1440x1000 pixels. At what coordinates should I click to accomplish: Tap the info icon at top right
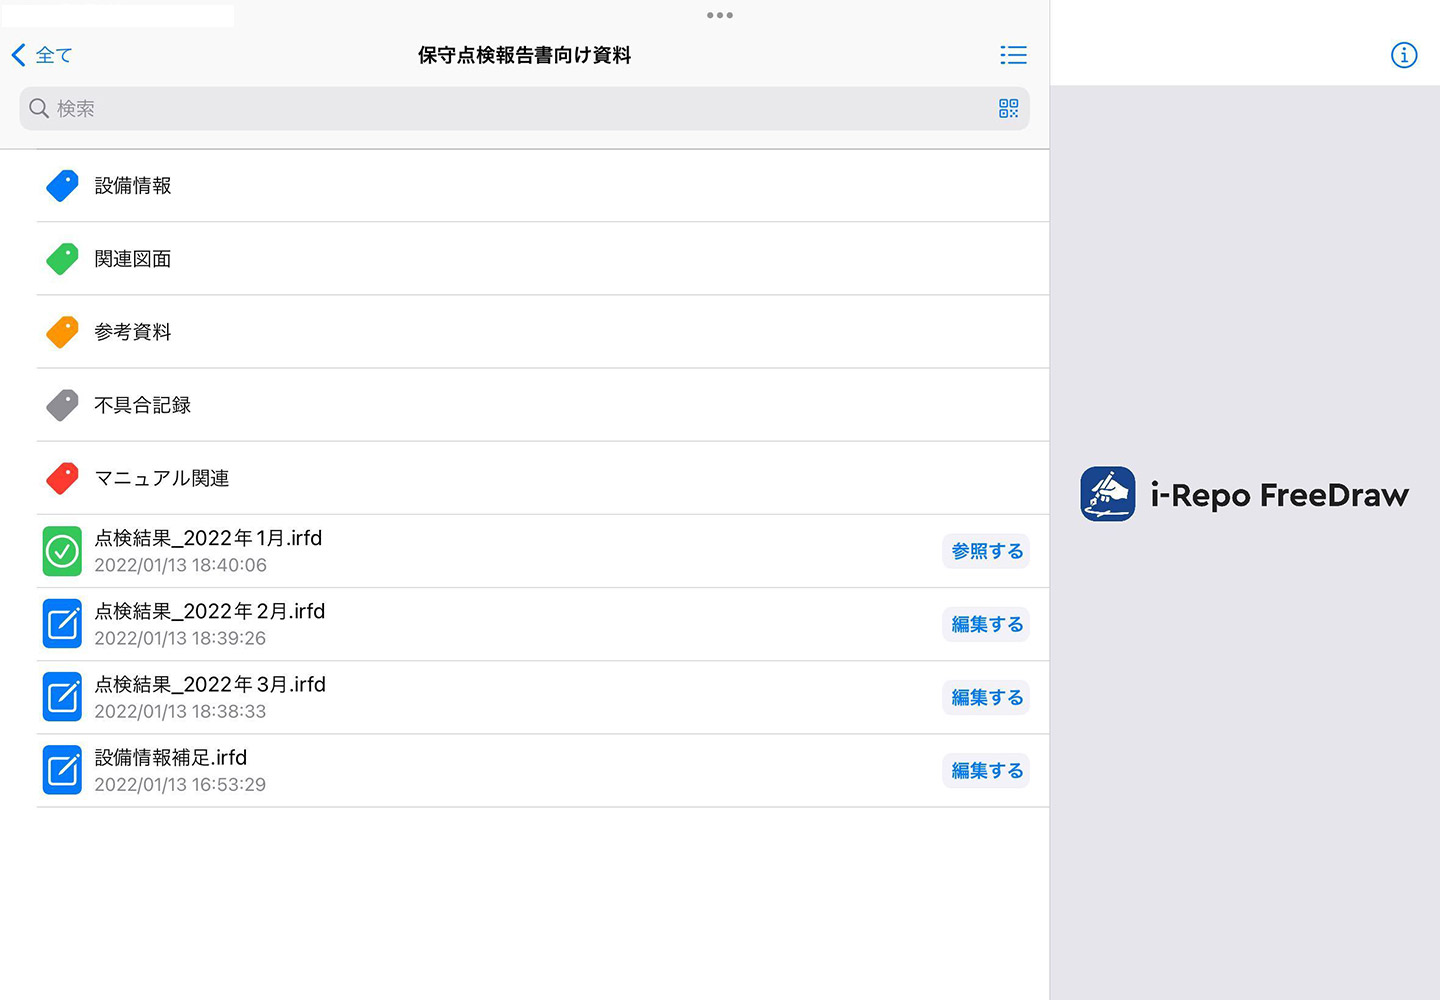[1404, 55]
